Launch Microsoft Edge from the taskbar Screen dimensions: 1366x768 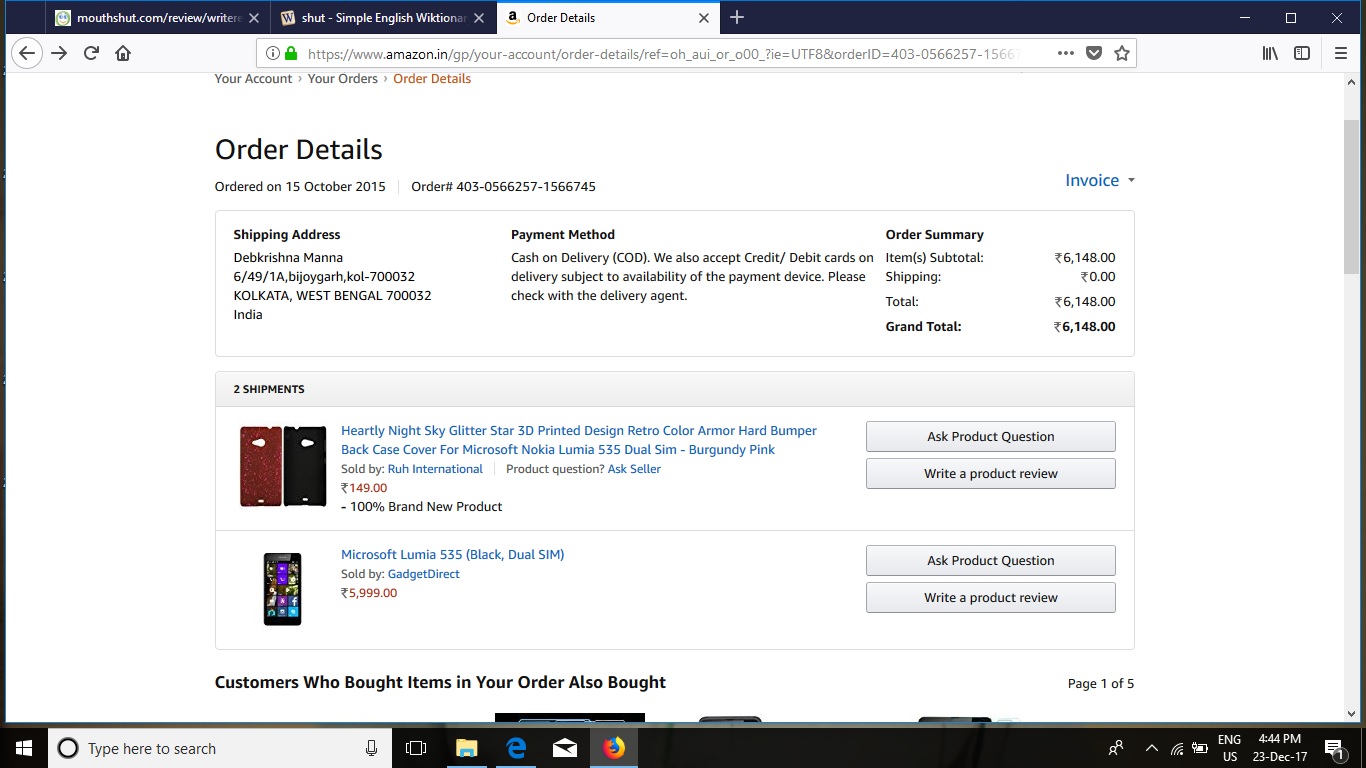pos(516,748)
